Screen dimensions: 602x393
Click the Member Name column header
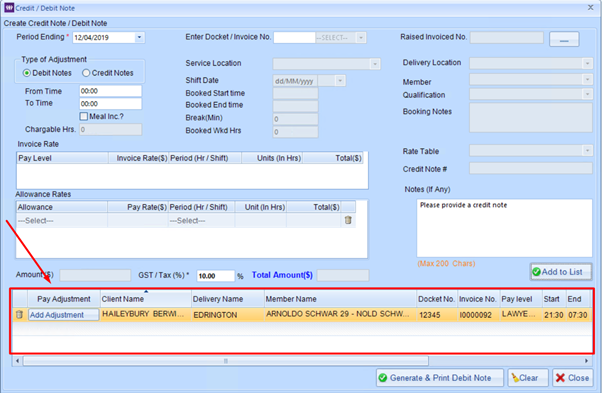coord(341,299)
